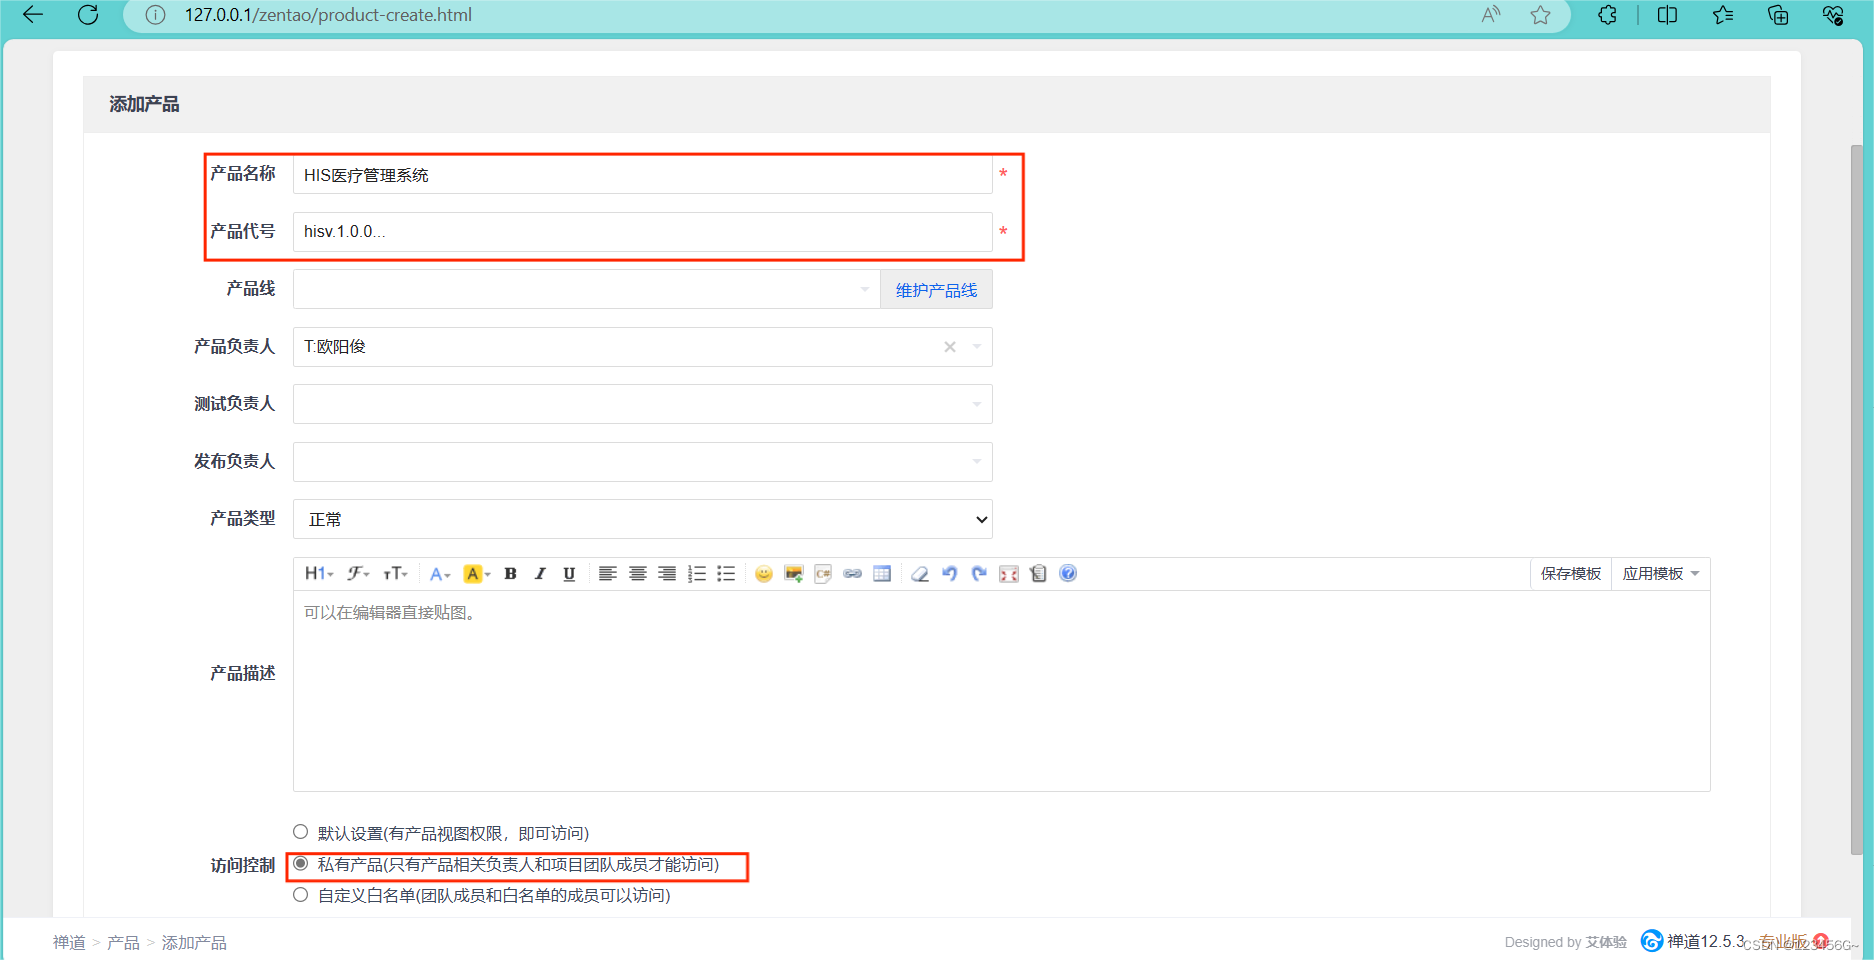Open the font size dropdown in the editor
The height and width of the screenshot is (960, 1874).
pos(395,574)
